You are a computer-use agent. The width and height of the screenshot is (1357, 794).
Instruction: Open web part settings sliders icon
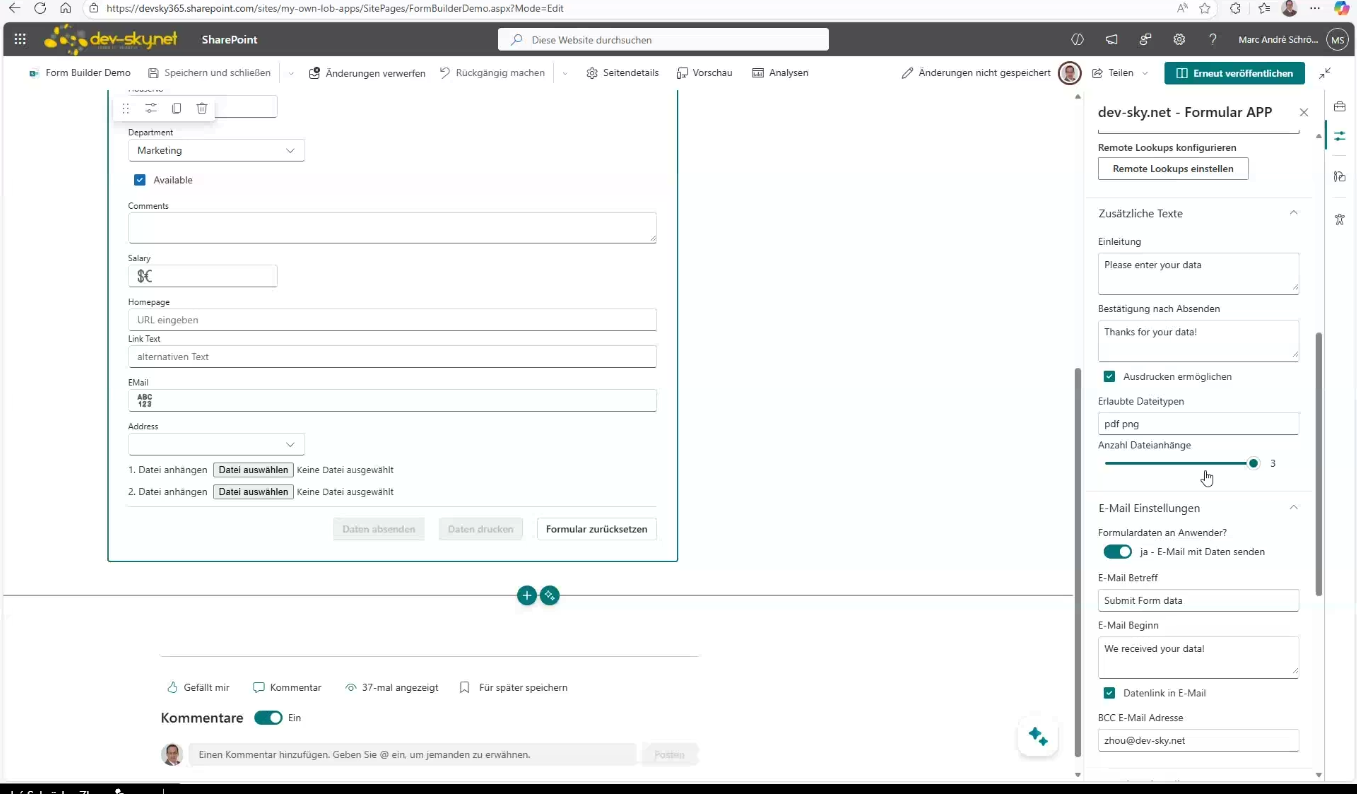pos(151,108)
